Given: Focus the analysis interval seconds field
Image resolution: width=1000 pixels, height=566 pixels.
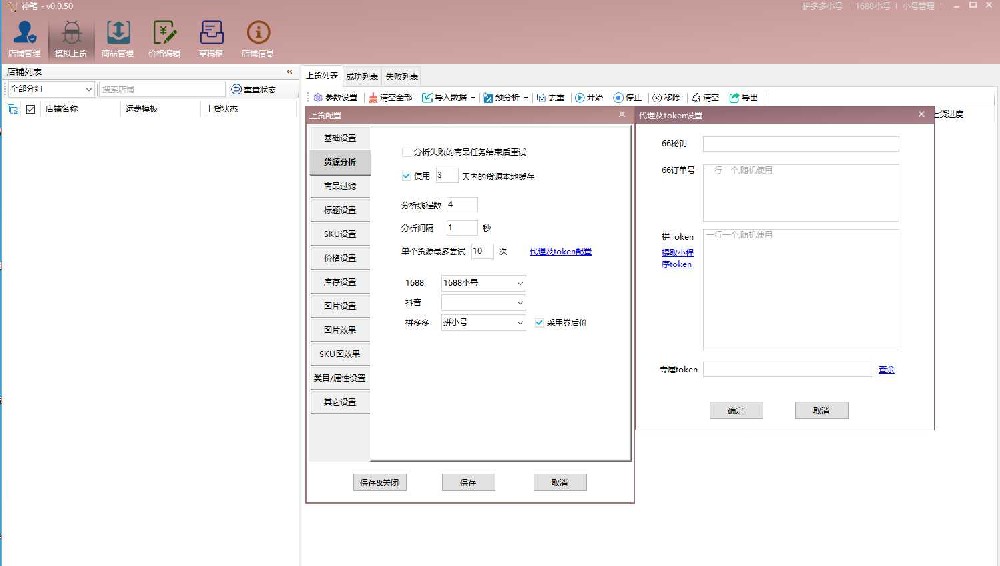Looking at the screenshot, I should (461, 227).
